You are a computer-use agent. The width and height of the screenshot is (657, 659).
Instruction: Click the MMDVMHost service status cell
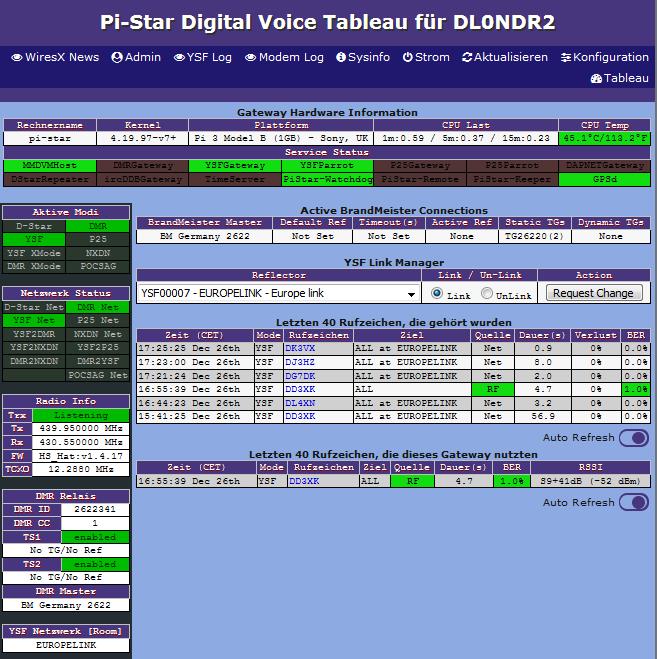coord(50,166)
